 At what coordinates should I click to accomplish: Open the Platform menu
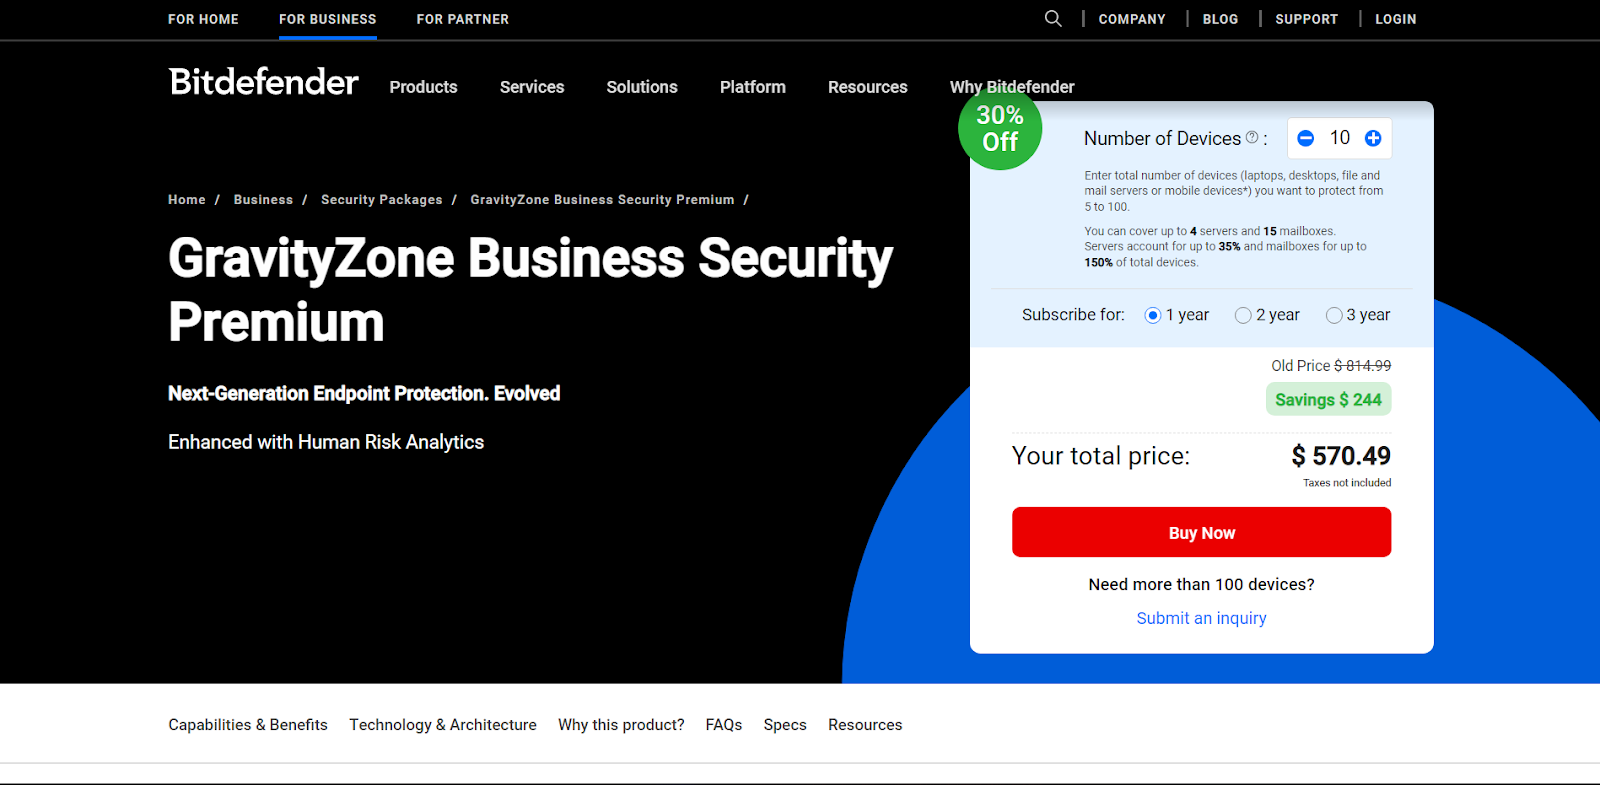(753, 87)
